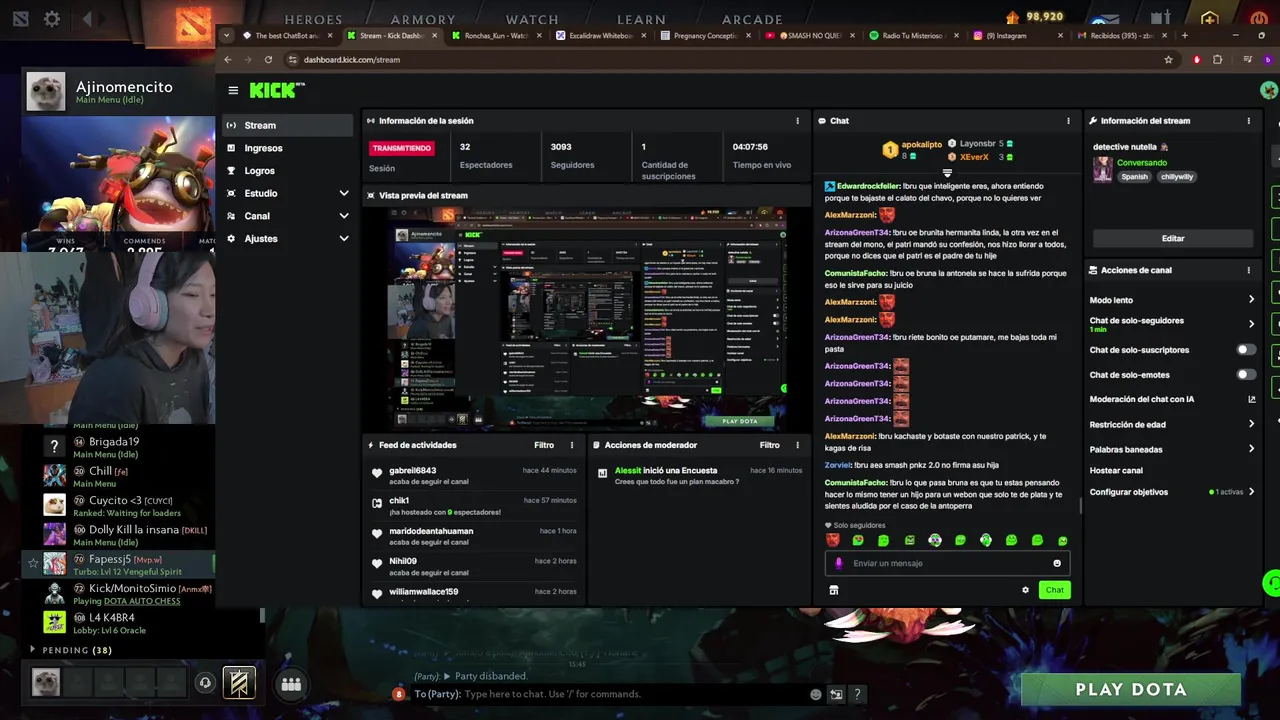Send message with green Chat button
The image size is (1280, 720).
1055,590
